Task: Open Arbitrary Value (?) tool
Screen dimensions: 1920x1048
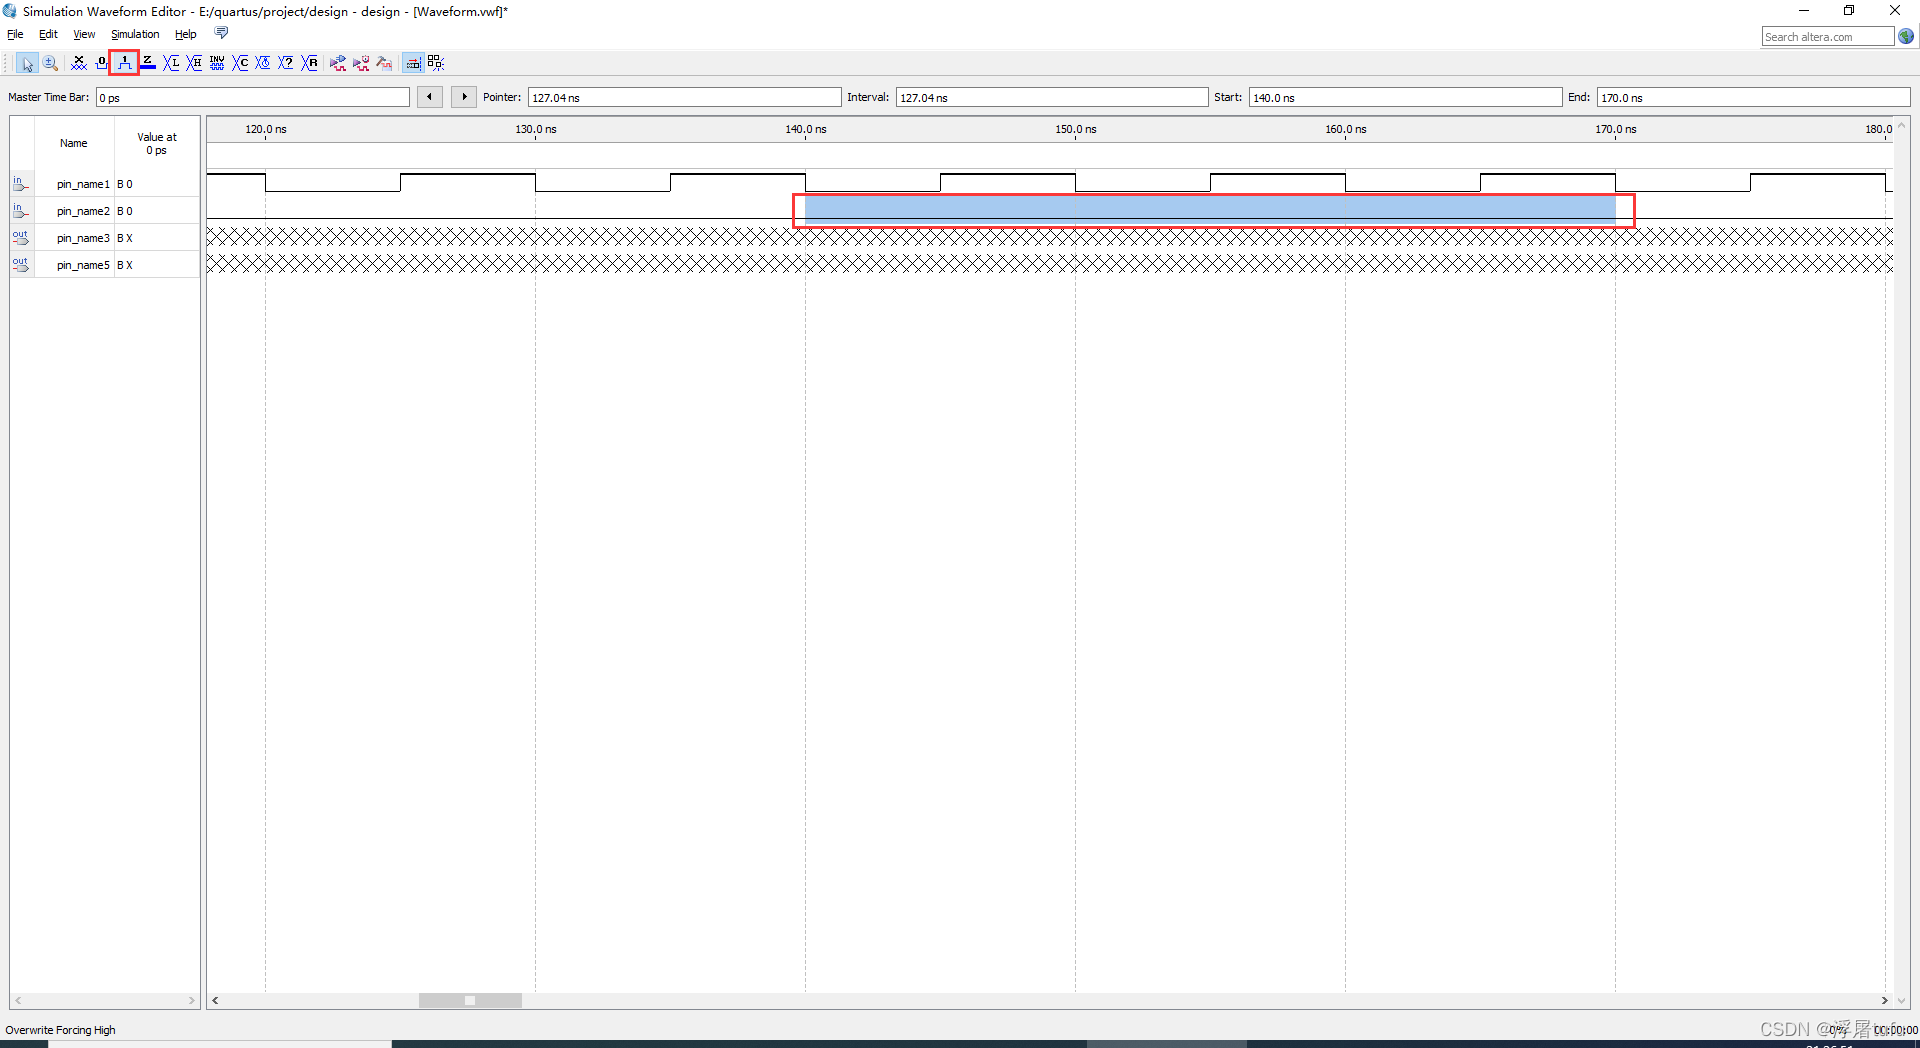Action: click(x=286, y=63)
